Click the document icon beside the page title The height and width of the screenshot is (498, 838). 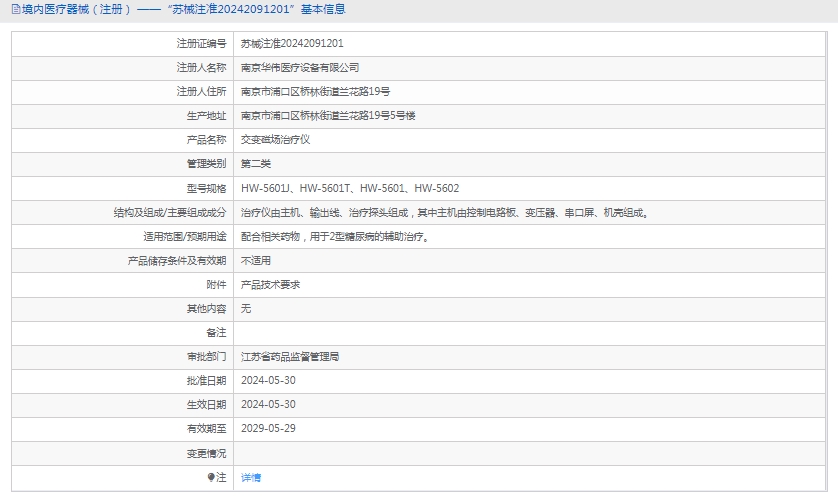tap(14, 9)
